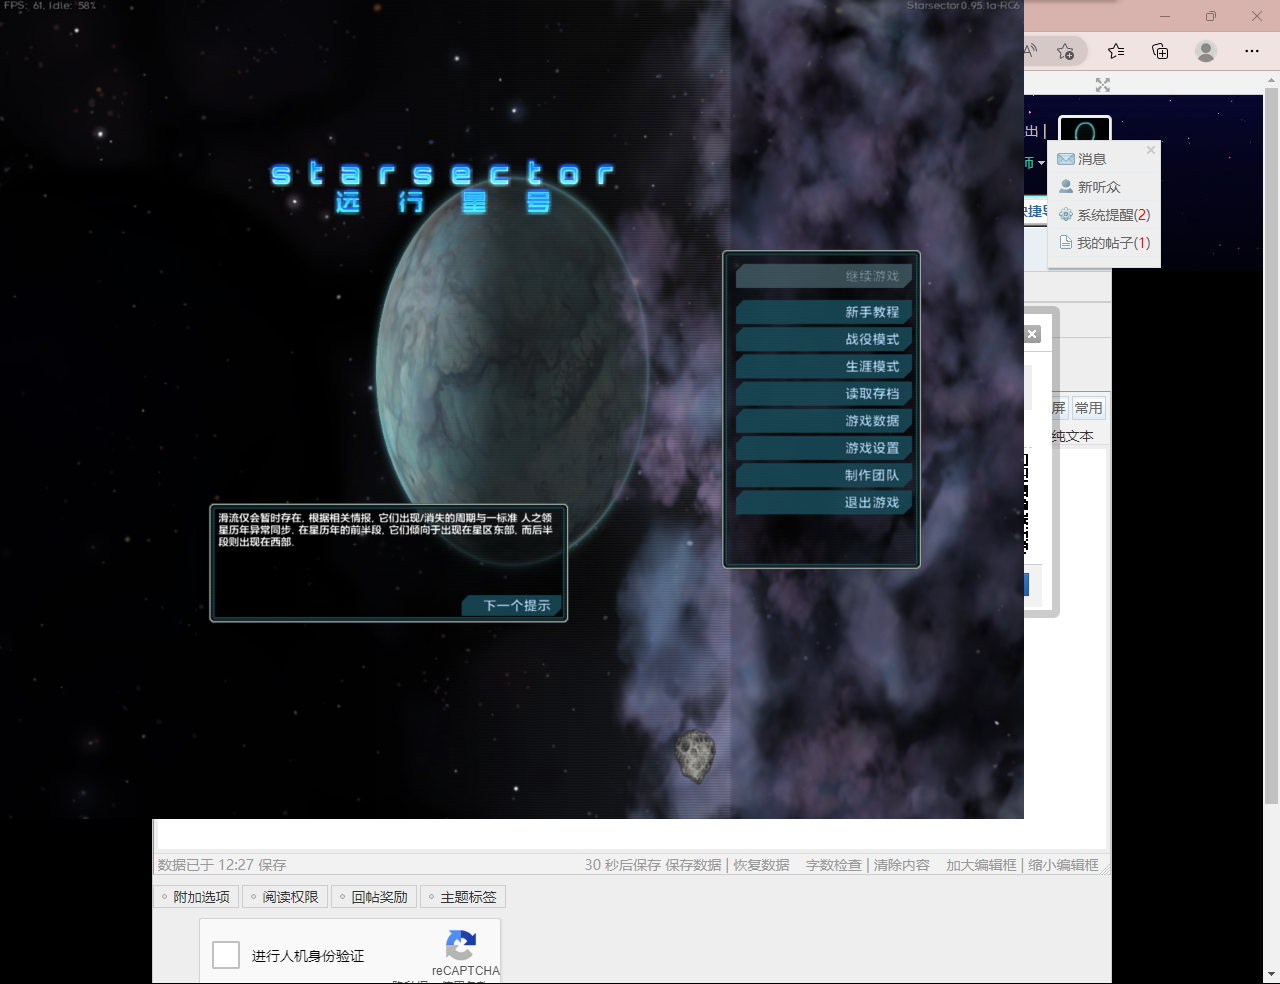The height and width of the screenshot is (984, 1280).
Task: Click the fullscreen expand arrows icon
Action: click(x=1103, y=85)
